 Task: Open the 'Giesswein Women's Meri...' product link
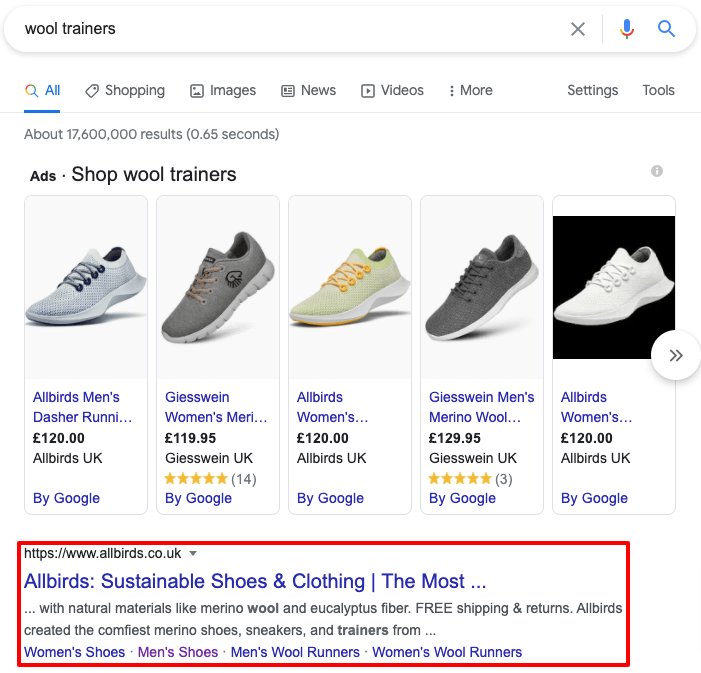pos(216,407)
